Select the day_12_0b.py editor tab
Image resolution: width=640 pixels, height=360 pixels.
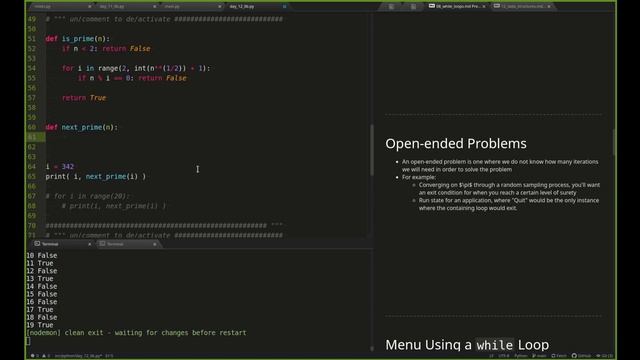coord(255,7)
